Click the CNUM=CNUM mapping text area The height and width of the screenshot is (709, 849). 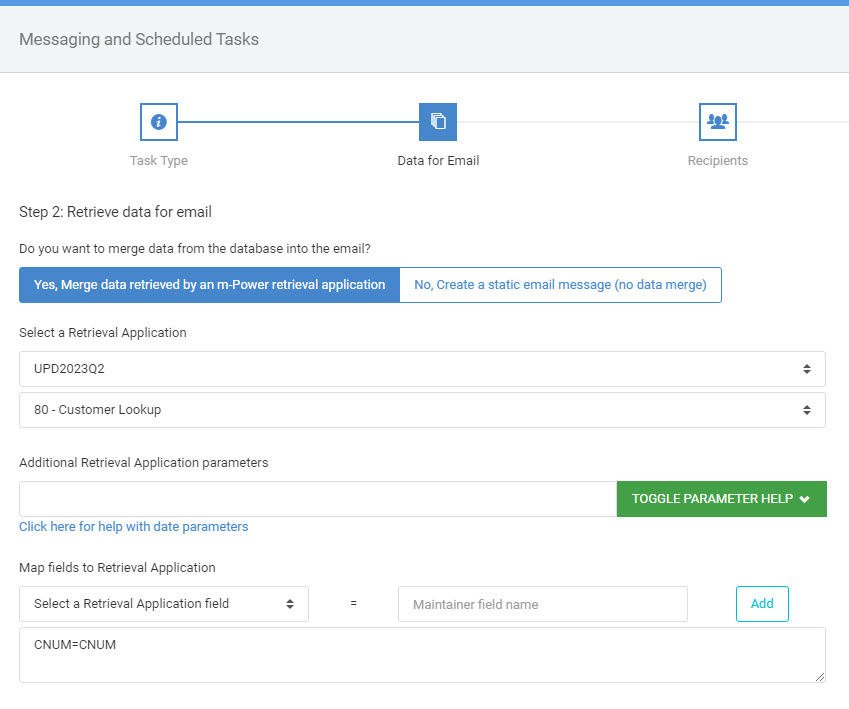[422, 655]
